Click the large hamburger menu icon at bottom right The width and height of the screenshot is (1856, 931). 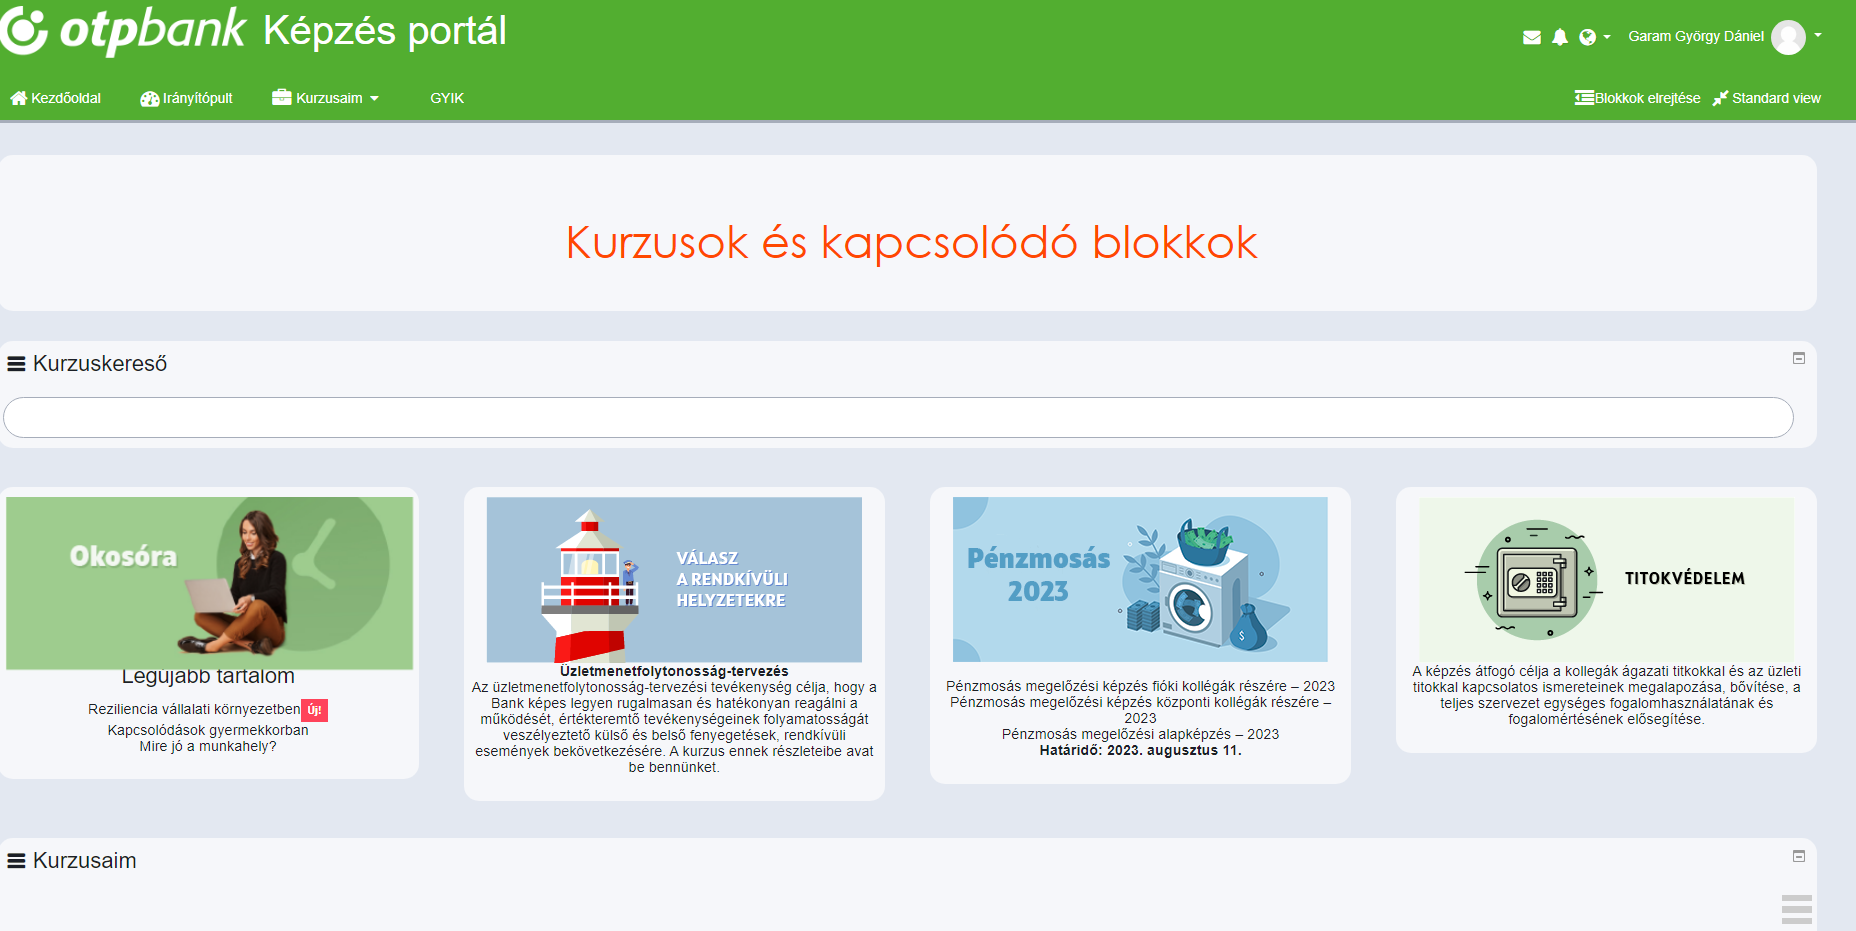[1797, 909]
